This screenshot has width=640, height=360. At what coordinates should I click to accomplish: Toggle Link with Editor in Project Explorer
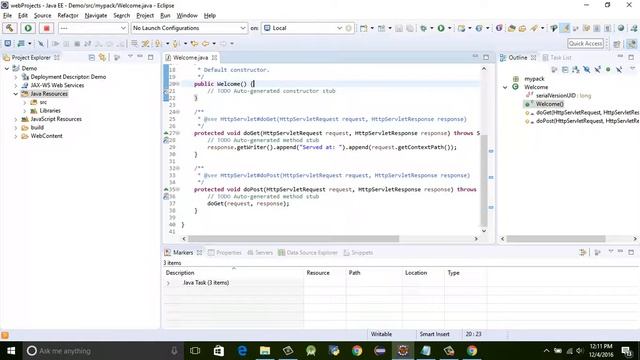[102, 58]
